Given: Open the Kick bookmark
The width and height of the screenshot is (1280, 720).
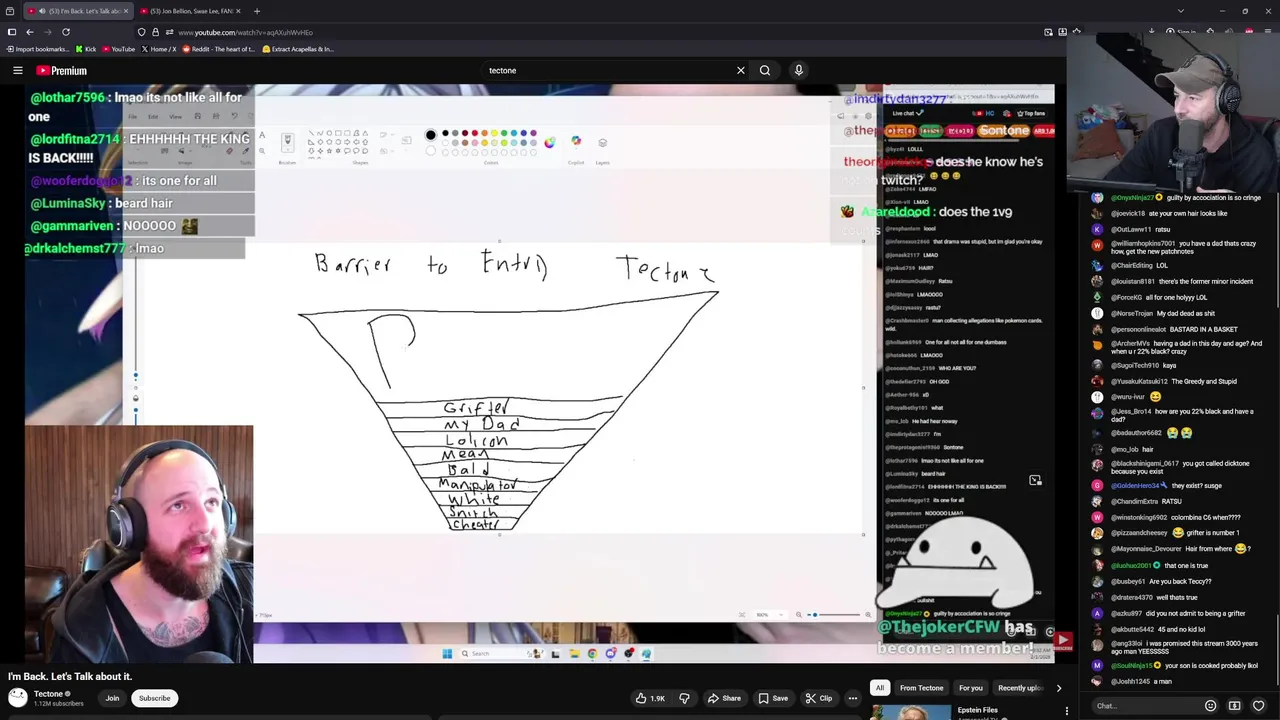Looking at the screenshot, I should click(x=86, y=49).
